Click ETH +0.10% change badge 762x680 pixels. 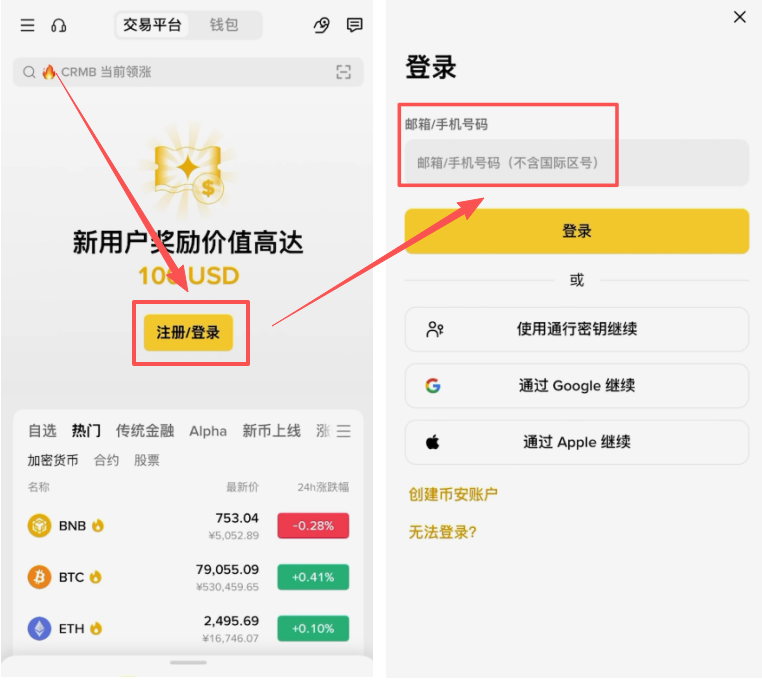click(x=313, y=629)
